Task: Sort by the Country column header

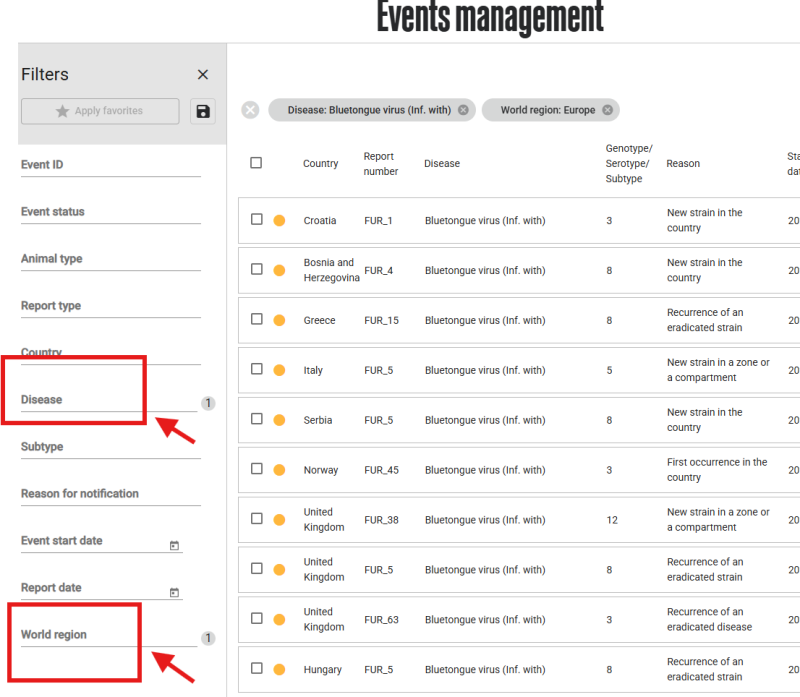Action: point(320,164)
